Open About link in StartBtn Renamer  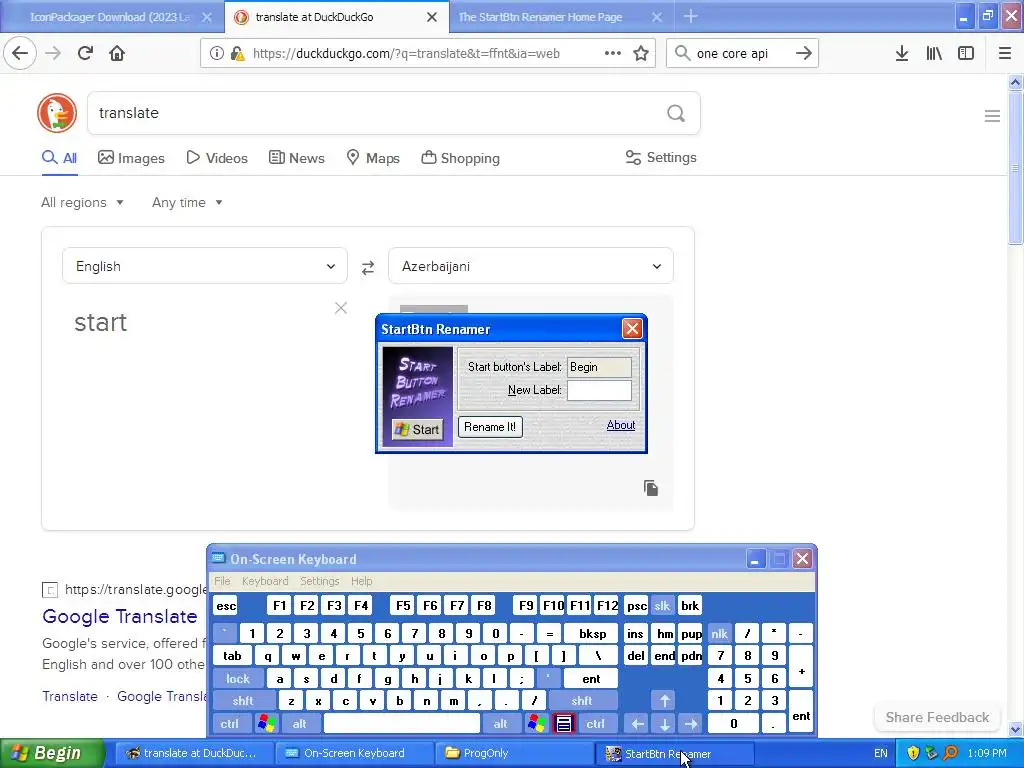point(620,425)
